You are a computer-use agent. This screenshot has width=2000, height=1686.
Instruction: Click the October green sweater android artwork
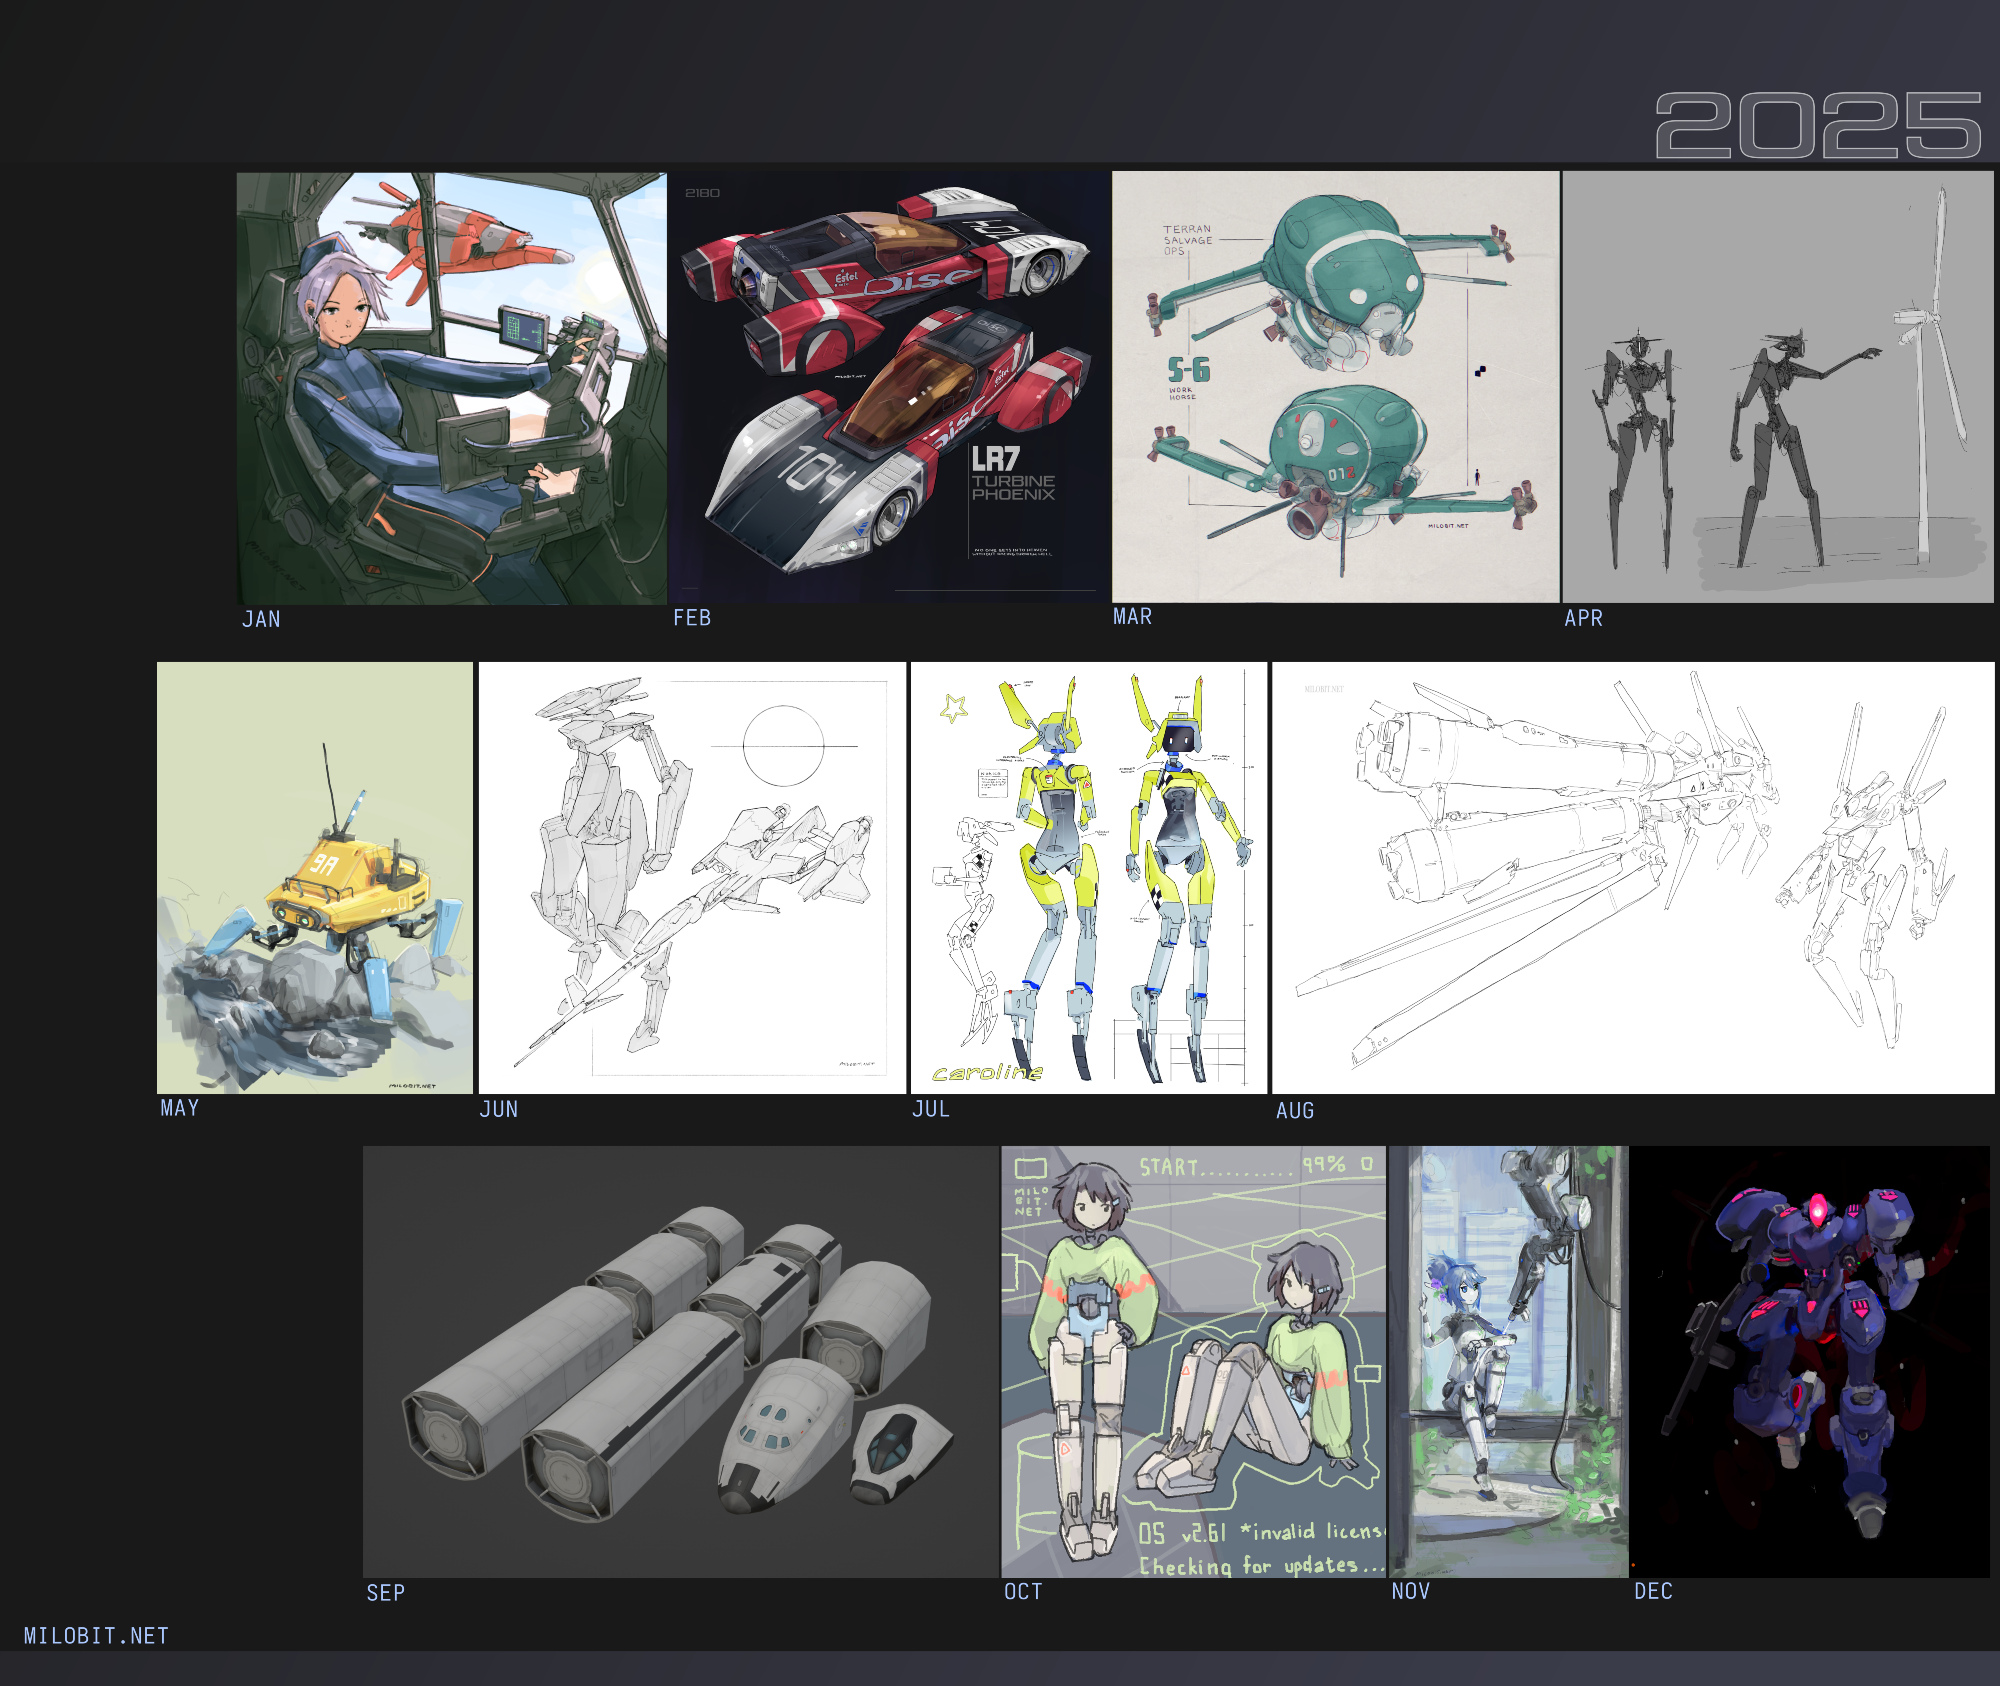tap(1193, 1361)
